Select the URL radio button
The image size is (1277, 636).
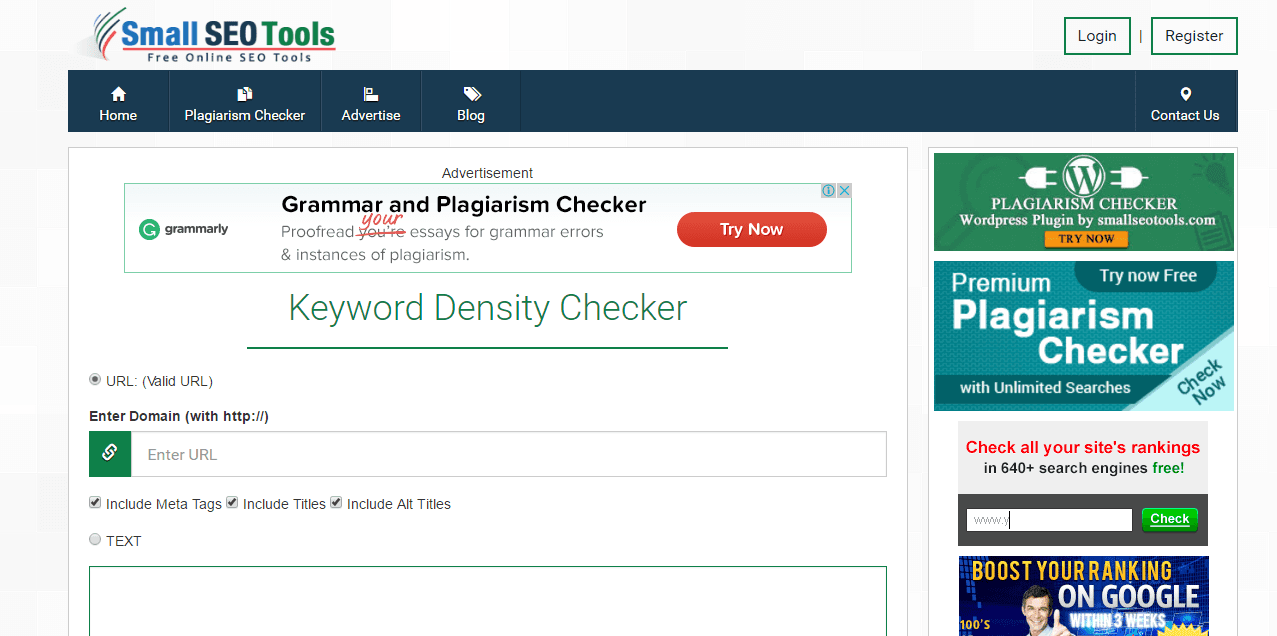tap(95, 380)
